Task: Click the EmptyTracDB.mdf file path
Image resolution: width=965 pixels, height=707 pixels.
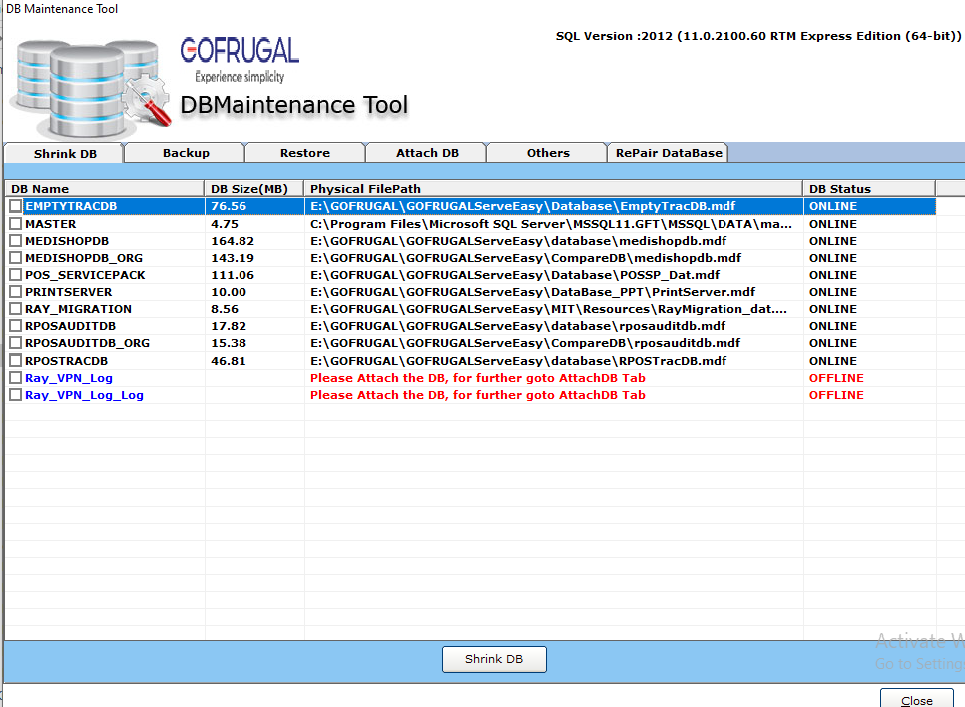Action: tap(523, 206)
